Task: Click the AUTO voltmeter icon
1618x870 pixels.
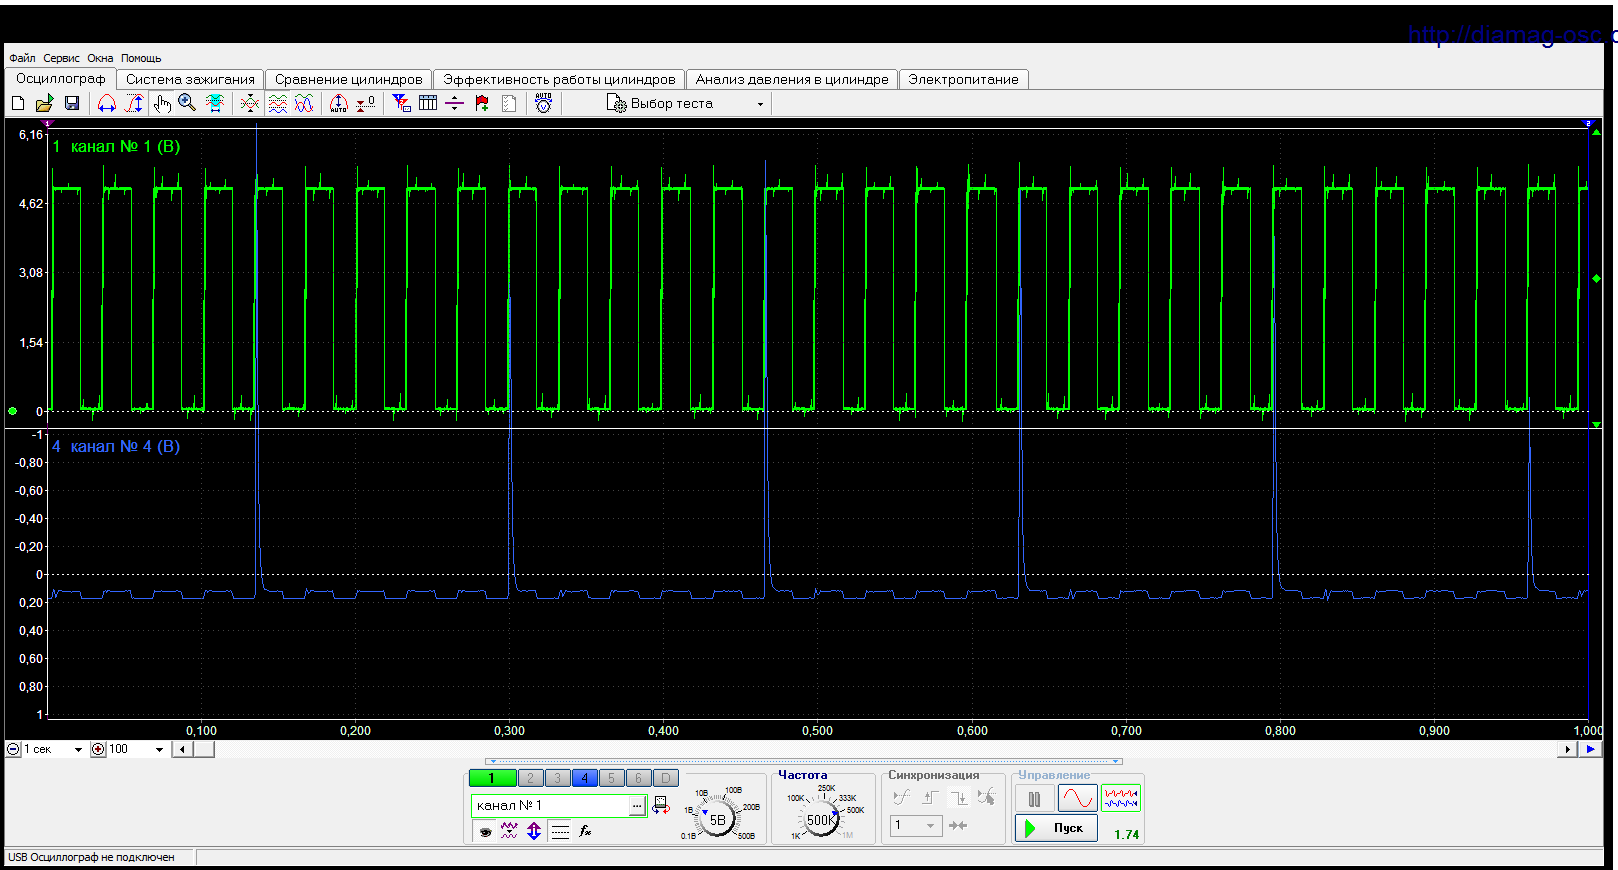Action: (x=543, y=103)
